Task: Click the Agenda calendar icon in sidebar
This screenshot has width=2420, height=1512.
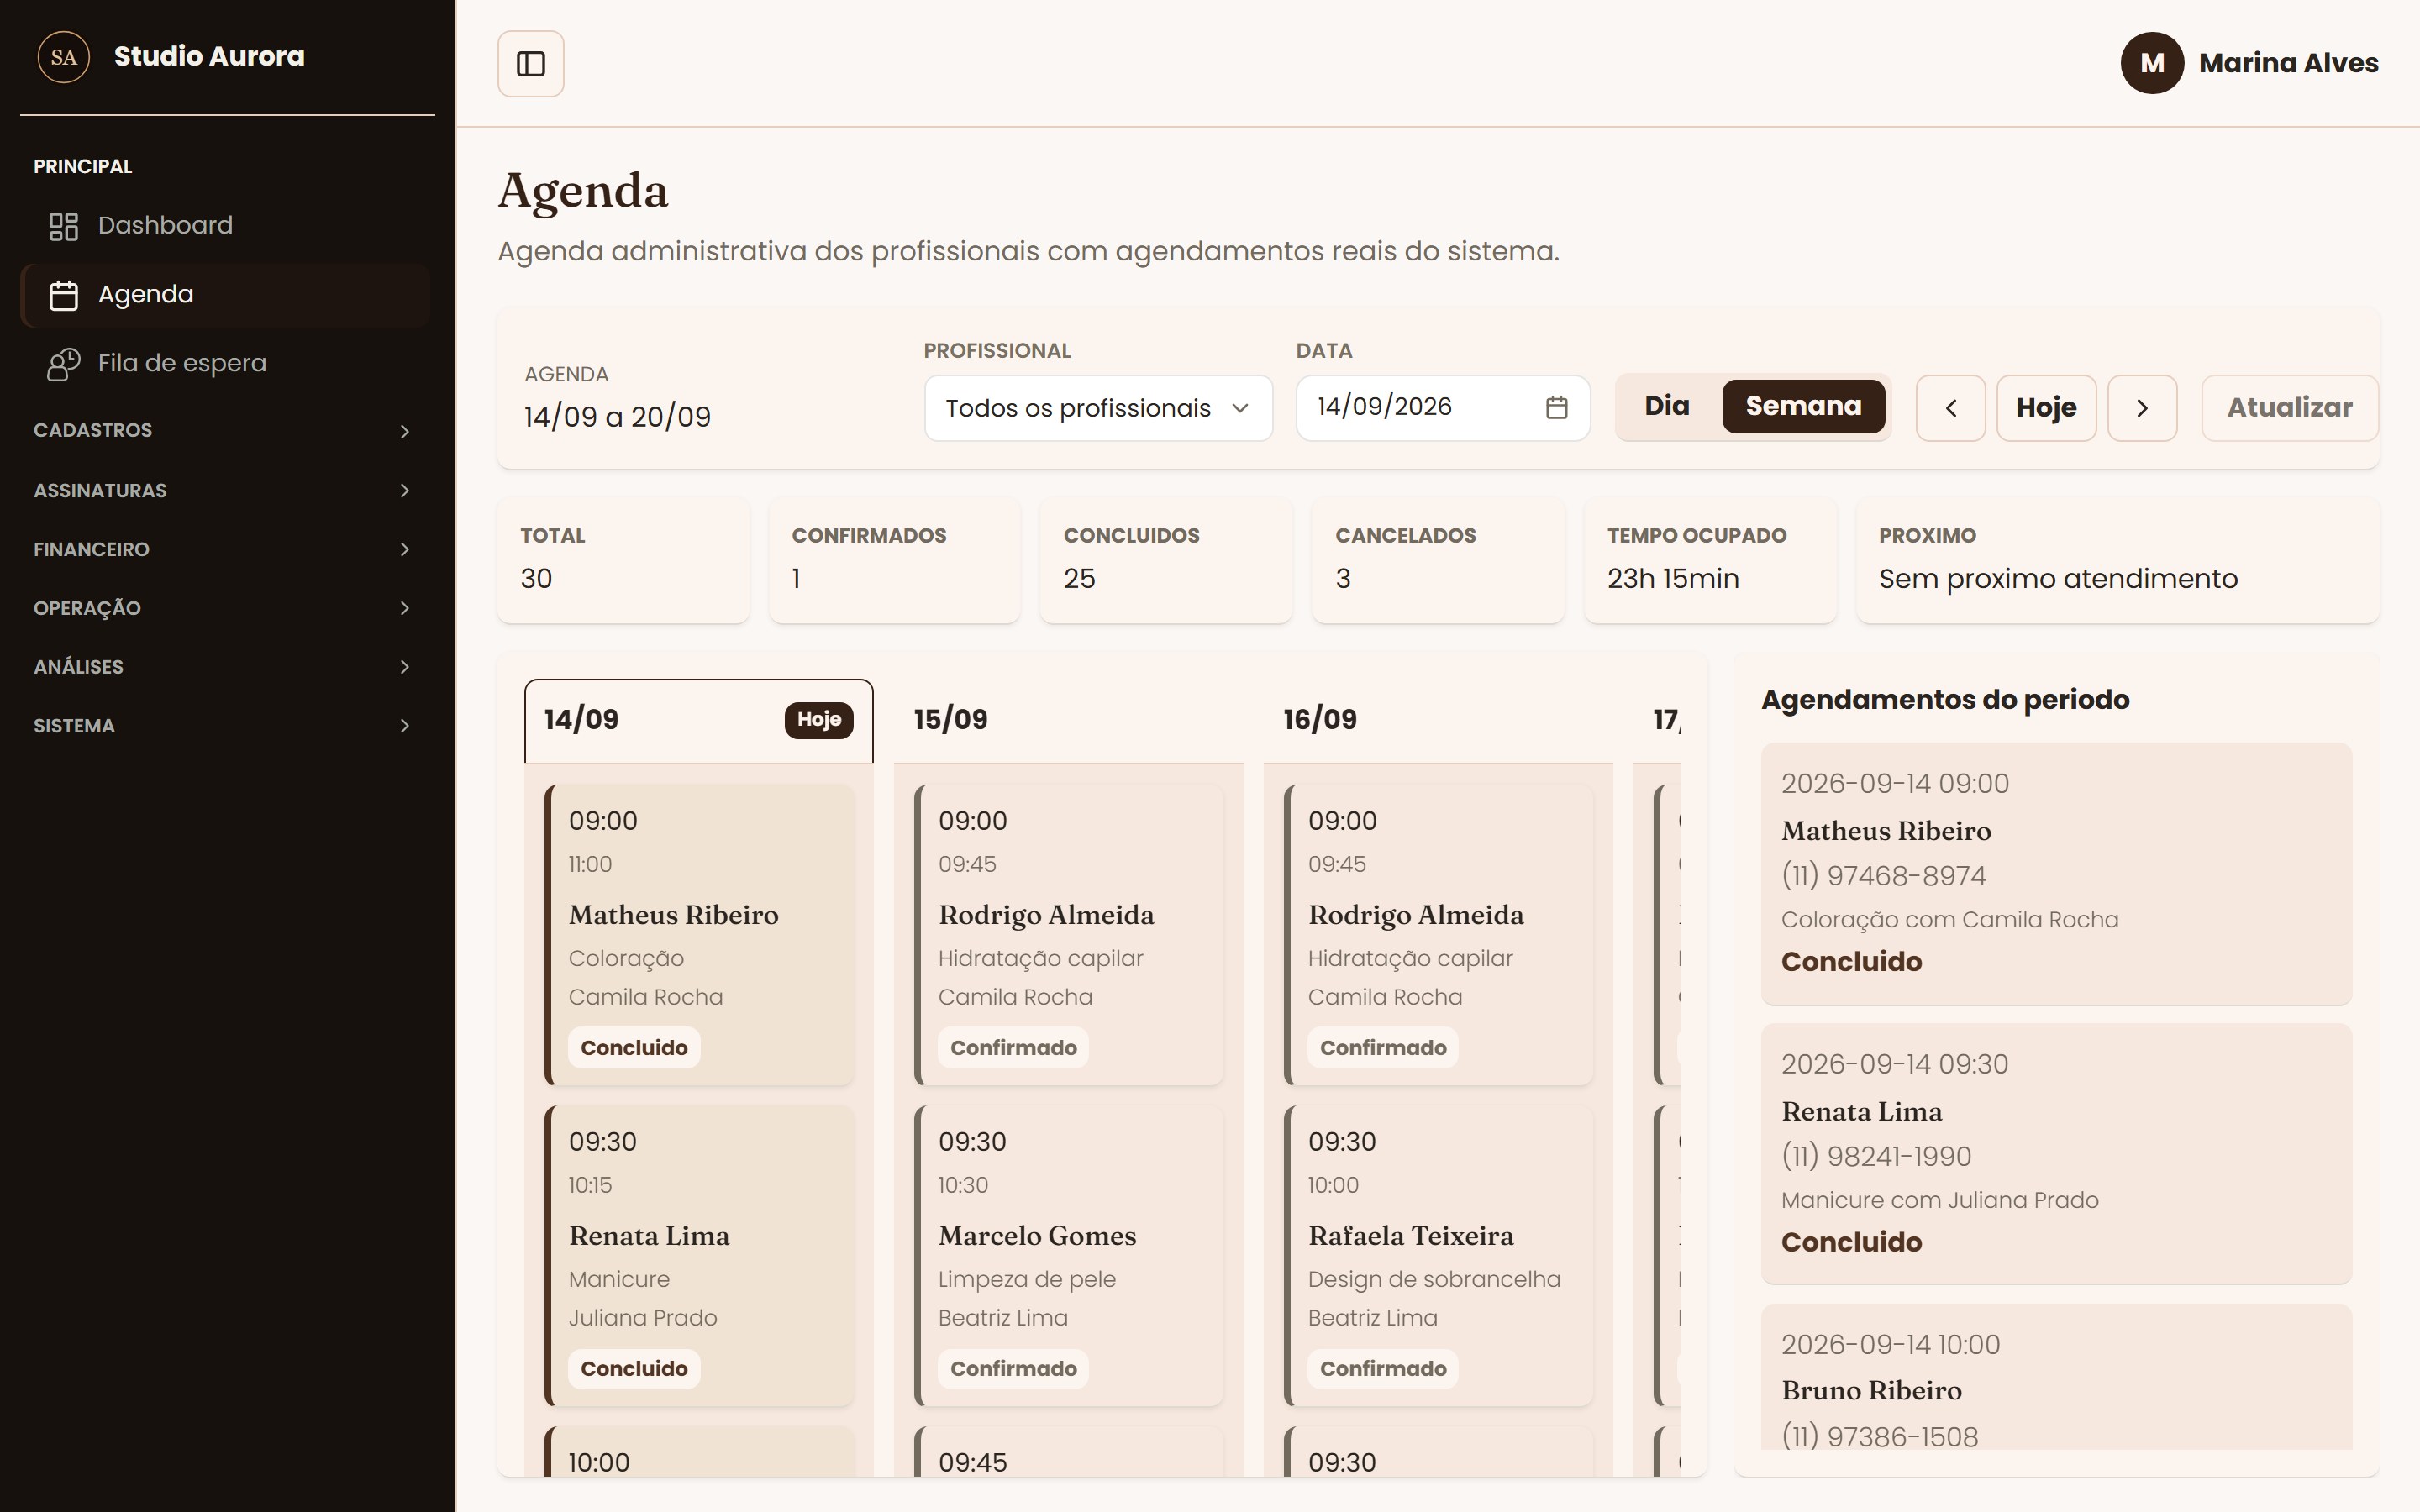Action: pyautogui.click(x=64, y=295)
